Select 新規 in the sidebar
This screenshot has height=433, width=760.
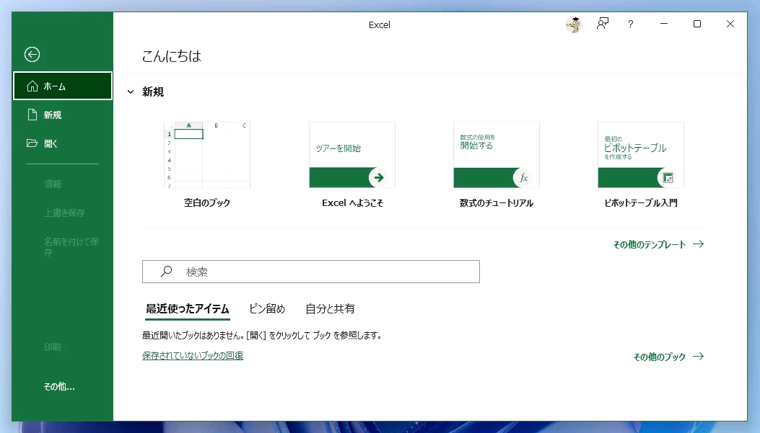click(x=63, y=115)
